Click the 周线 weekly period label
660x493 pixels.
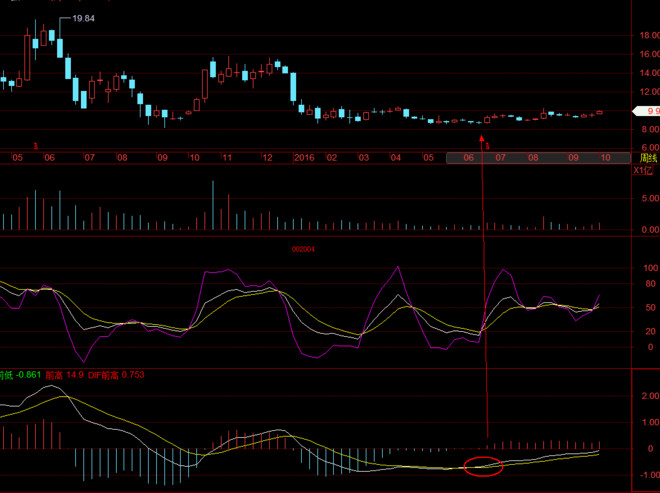click(648, 158)
